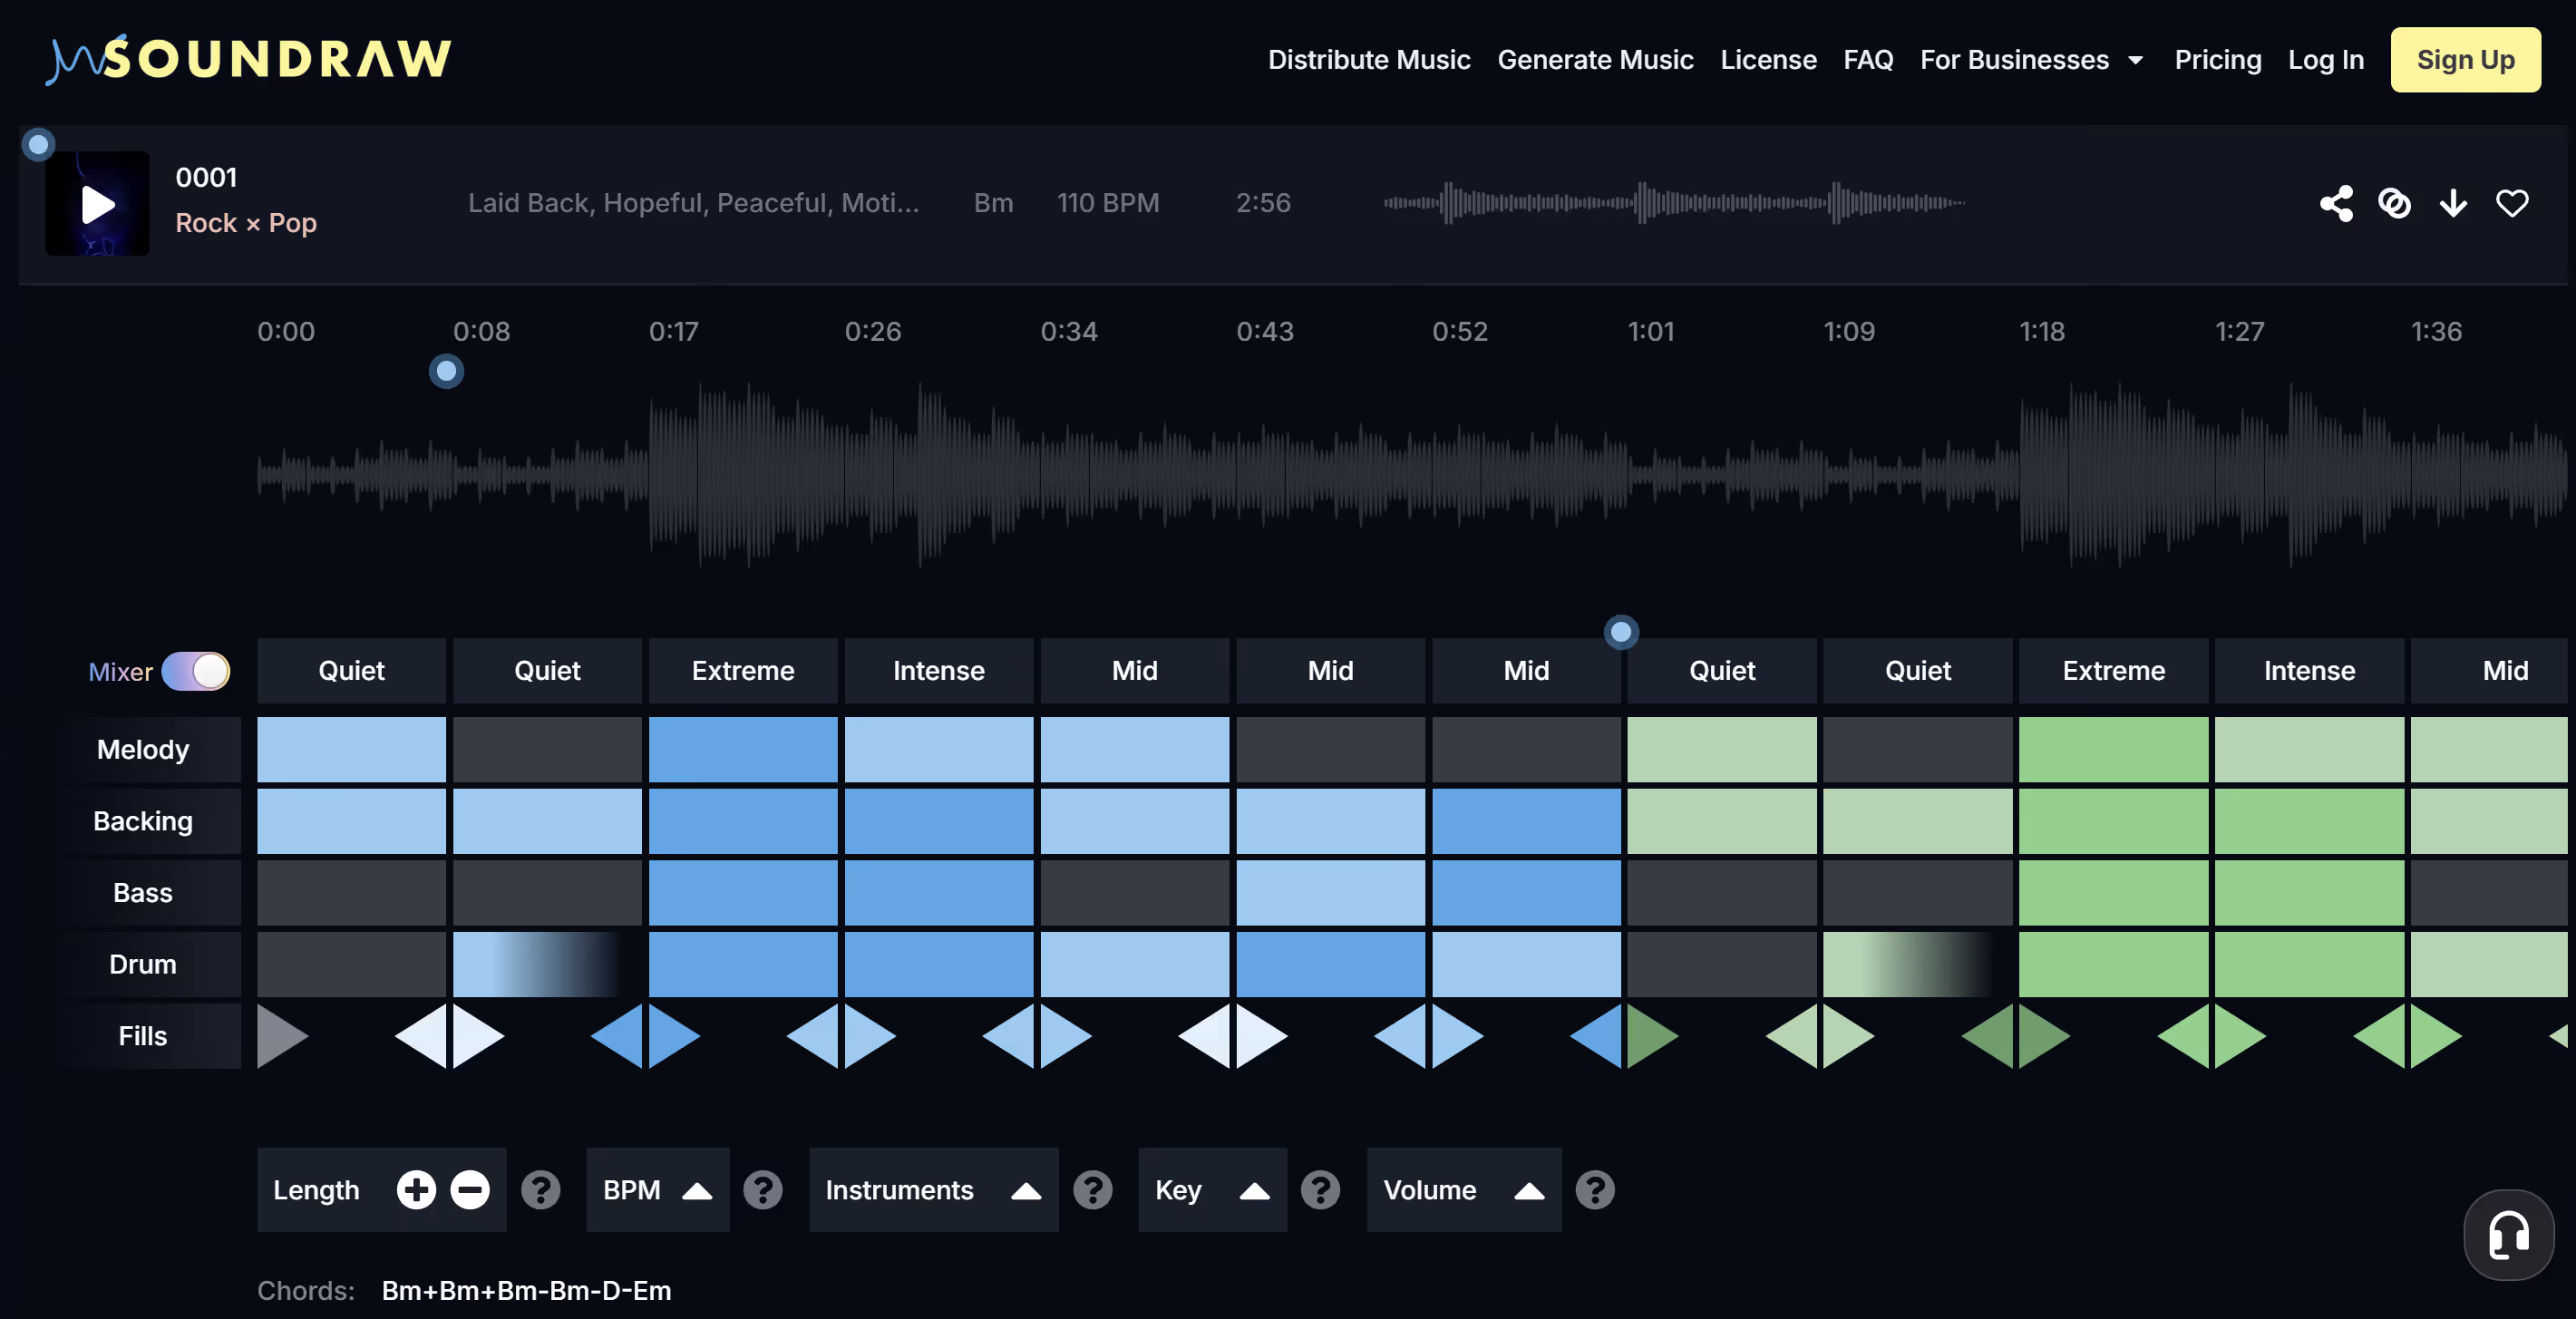
Task: Play track 0001
Action: (98, 204)
